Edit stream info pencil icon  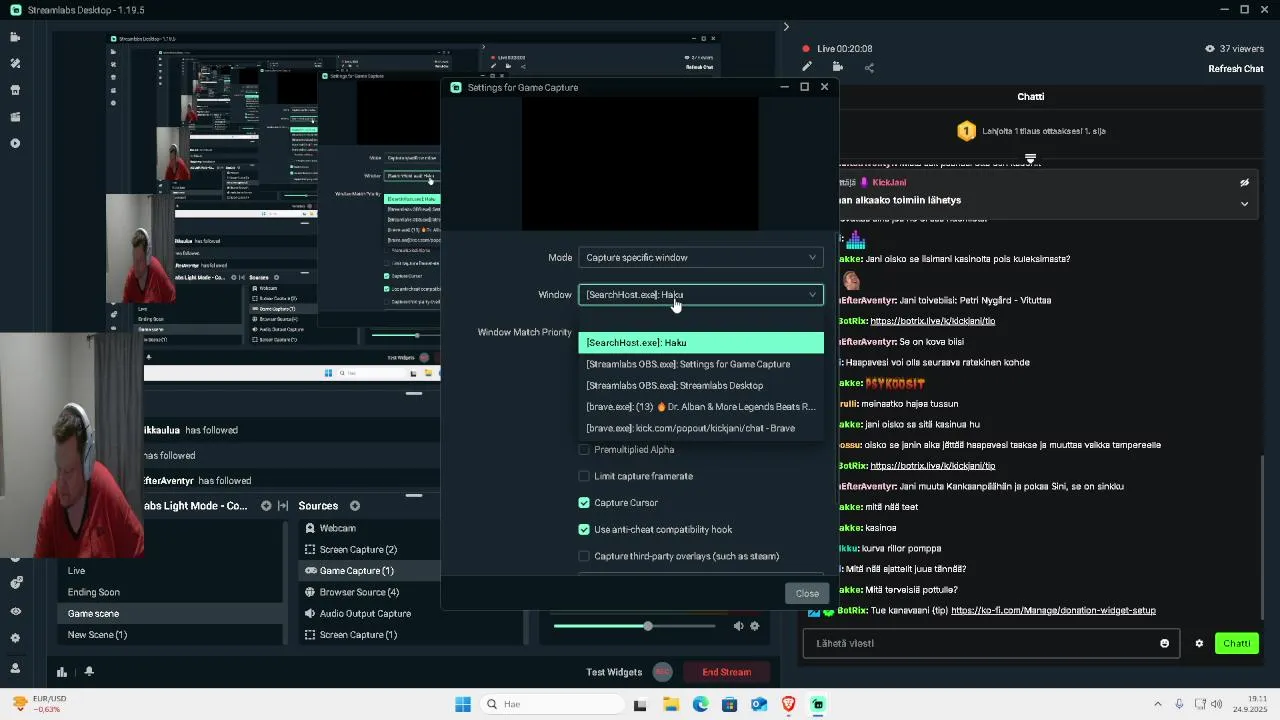pyautogui.click(x=807, y=67)
